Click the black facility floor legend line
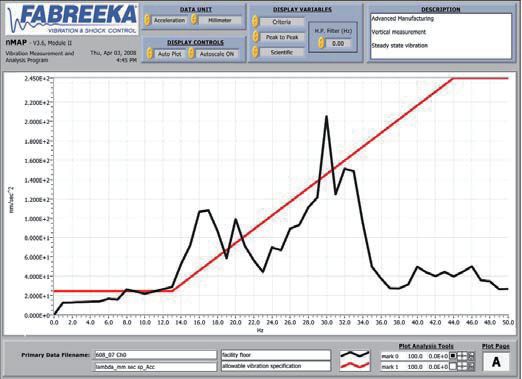 (354, 354)
